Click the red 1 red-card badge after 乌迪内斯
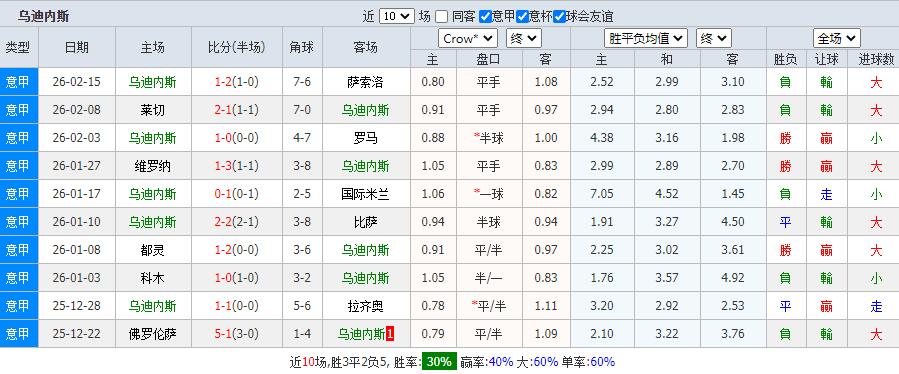 [x=390, y=334]
